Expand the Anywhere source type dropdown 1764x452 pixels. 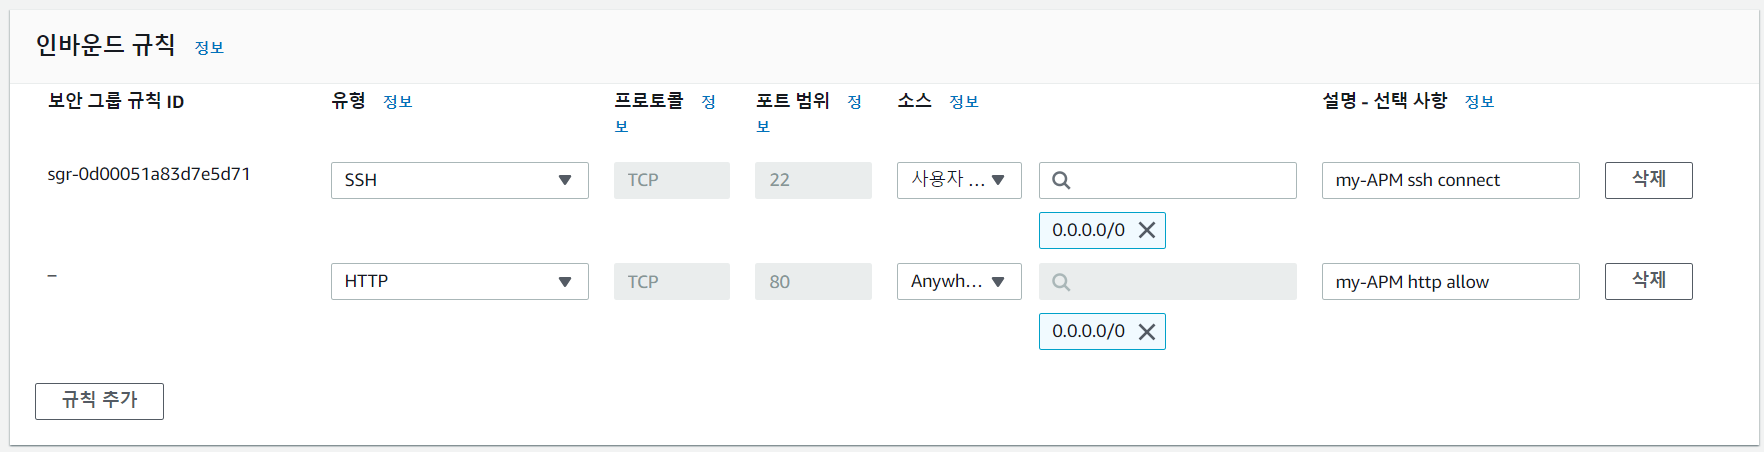(x=959, y=281)
